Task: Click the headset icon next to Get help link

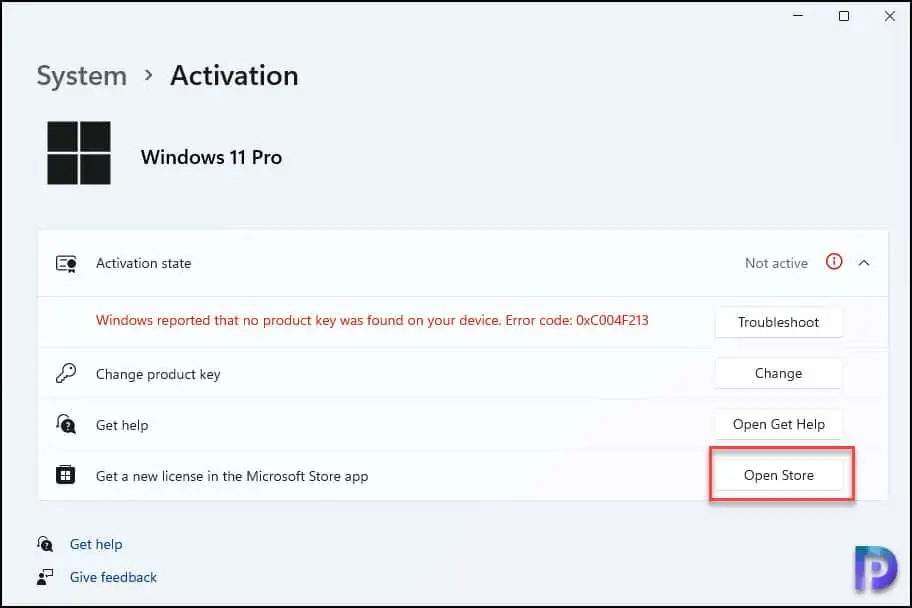Action: pyautogui.click(x=45, y=544)
